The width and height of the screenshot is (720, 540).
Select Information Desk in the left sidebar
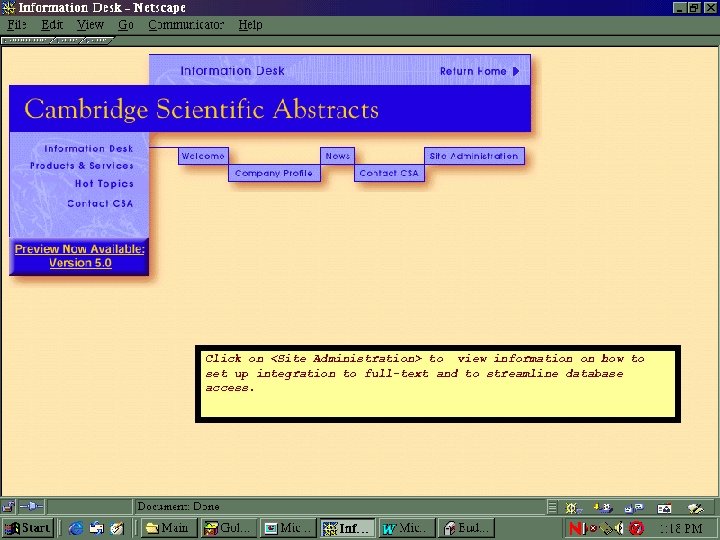pyautogui.click(x=89, y=149)
